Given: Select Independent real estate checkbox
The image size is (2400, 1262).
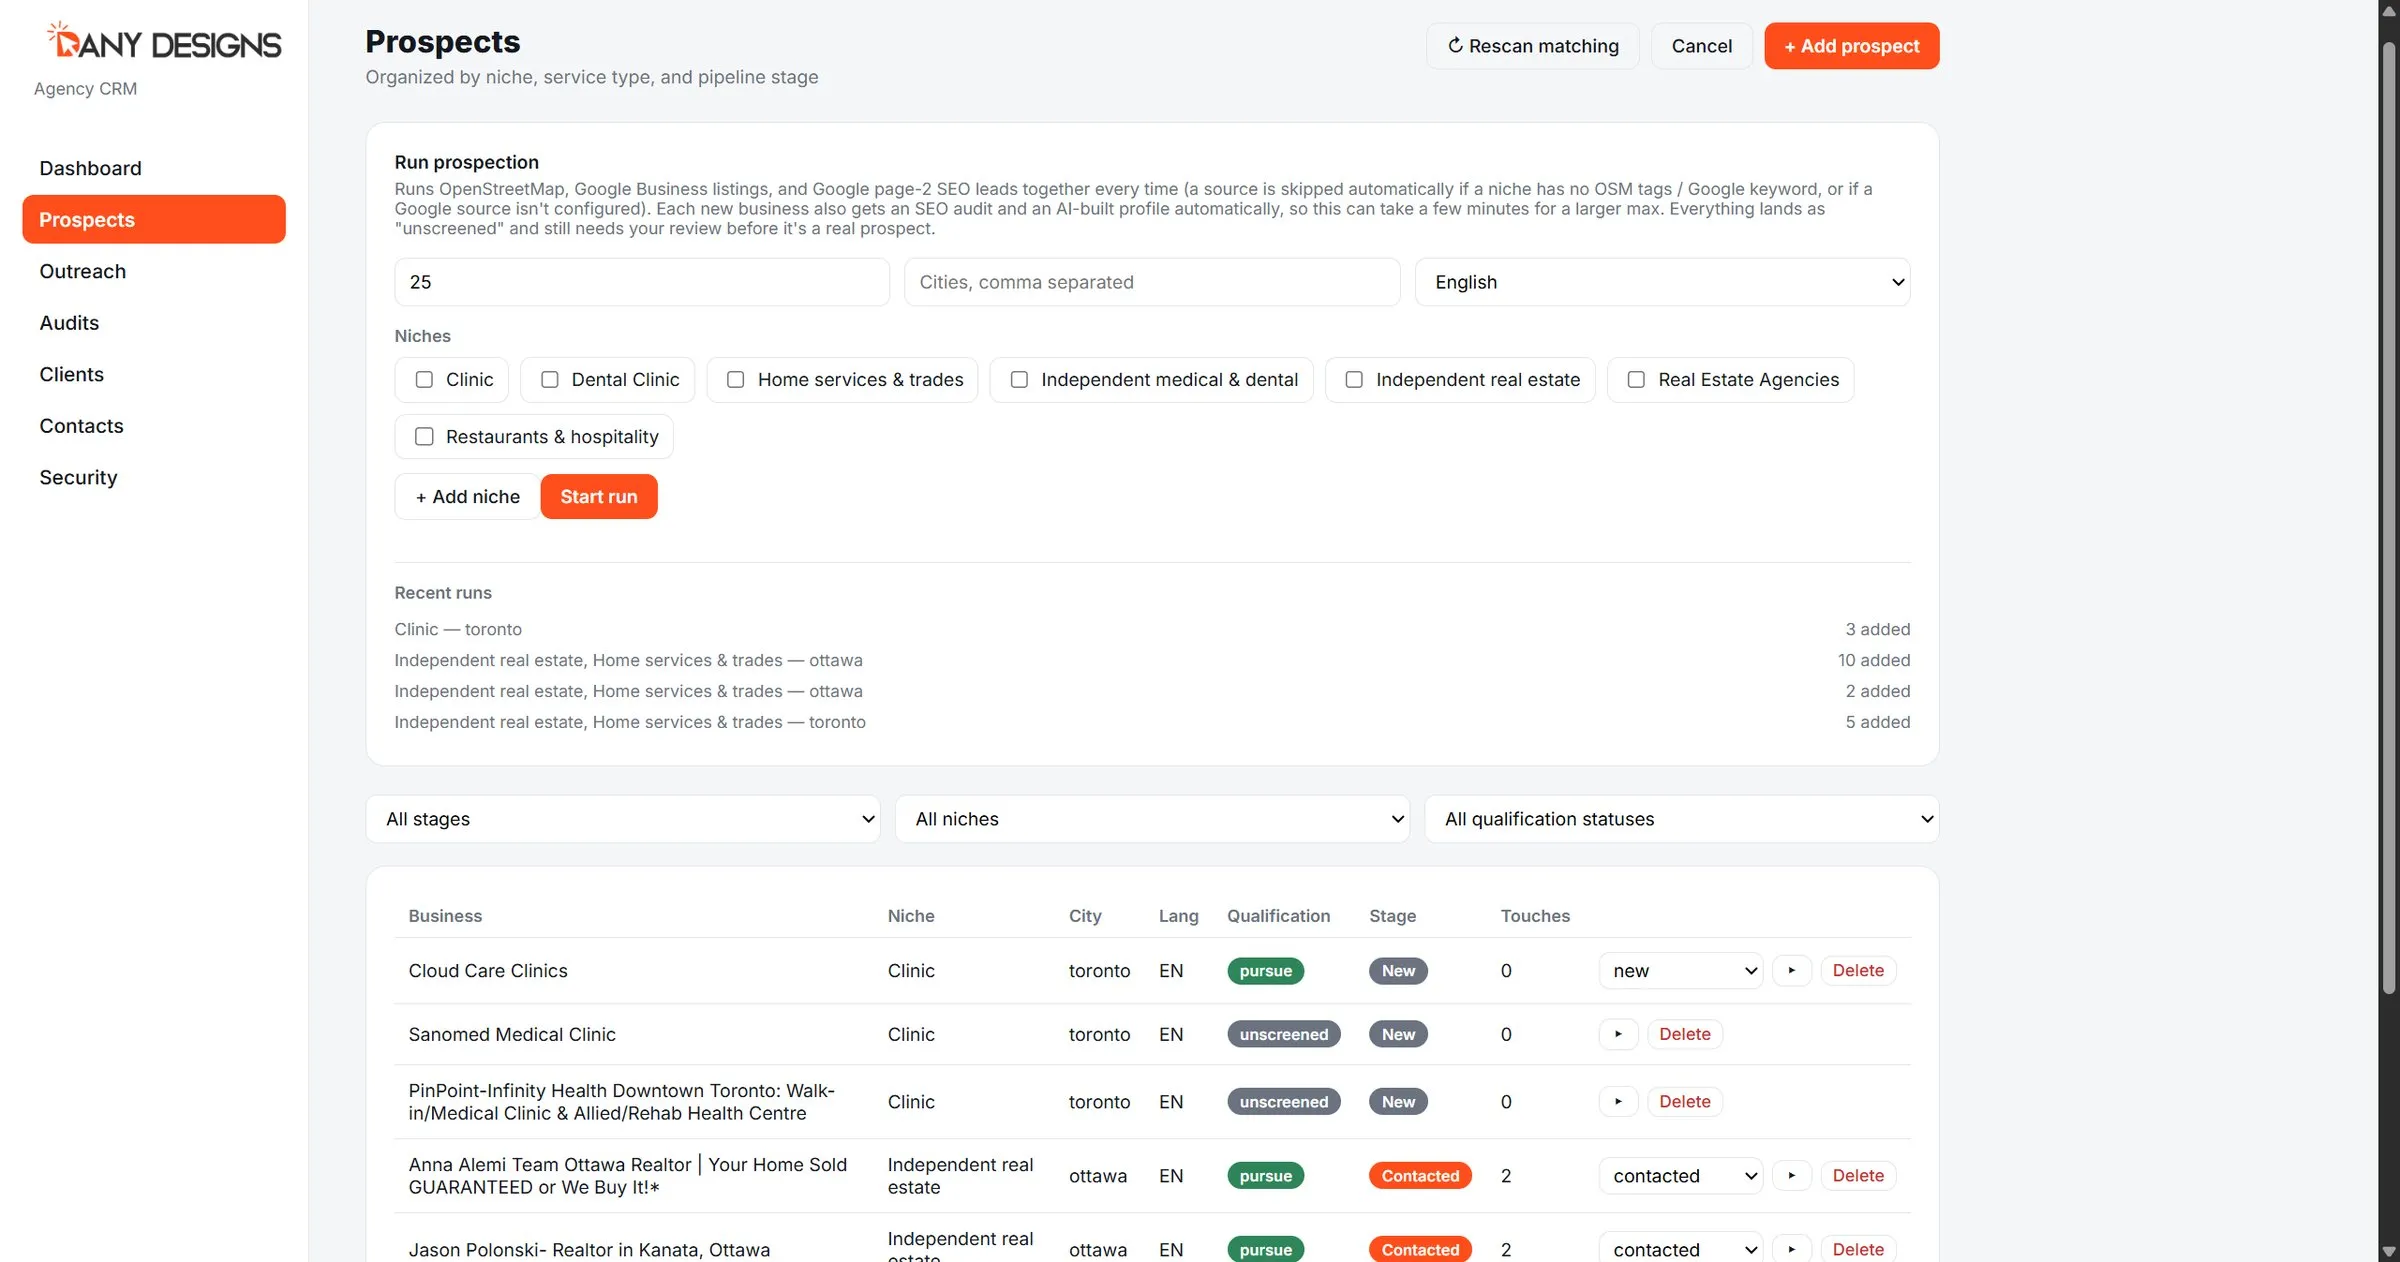Looking at the screenshot, I should pos(1354,380).
